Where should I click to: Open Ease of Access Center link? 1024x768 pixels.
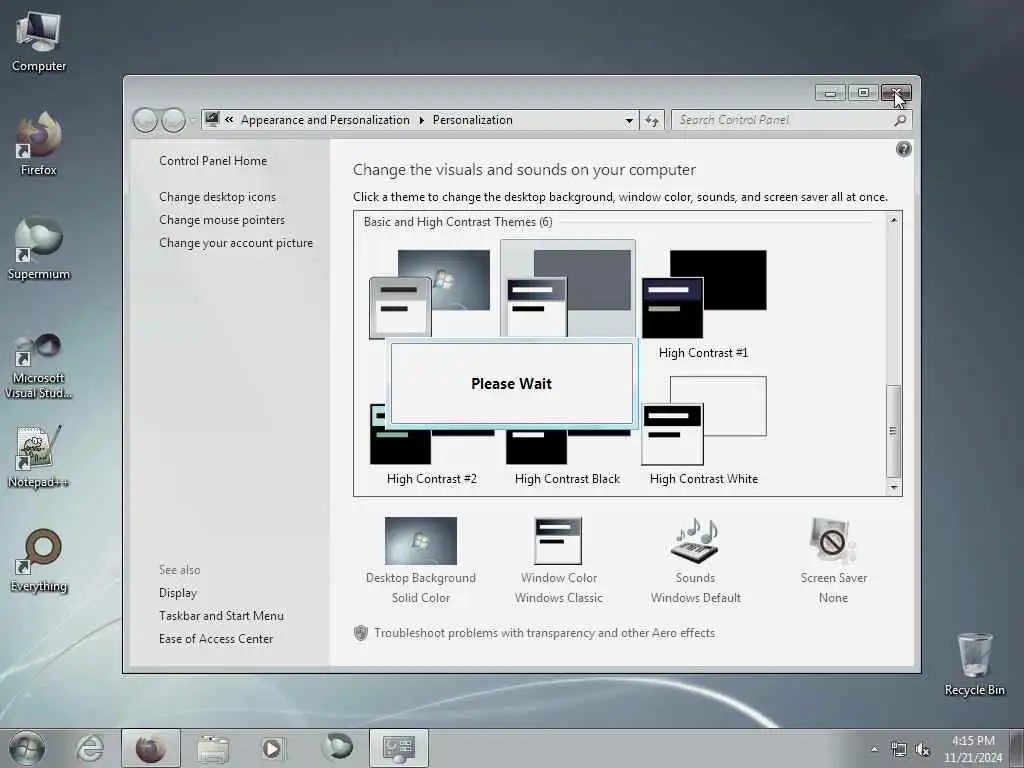pos(216,638)
